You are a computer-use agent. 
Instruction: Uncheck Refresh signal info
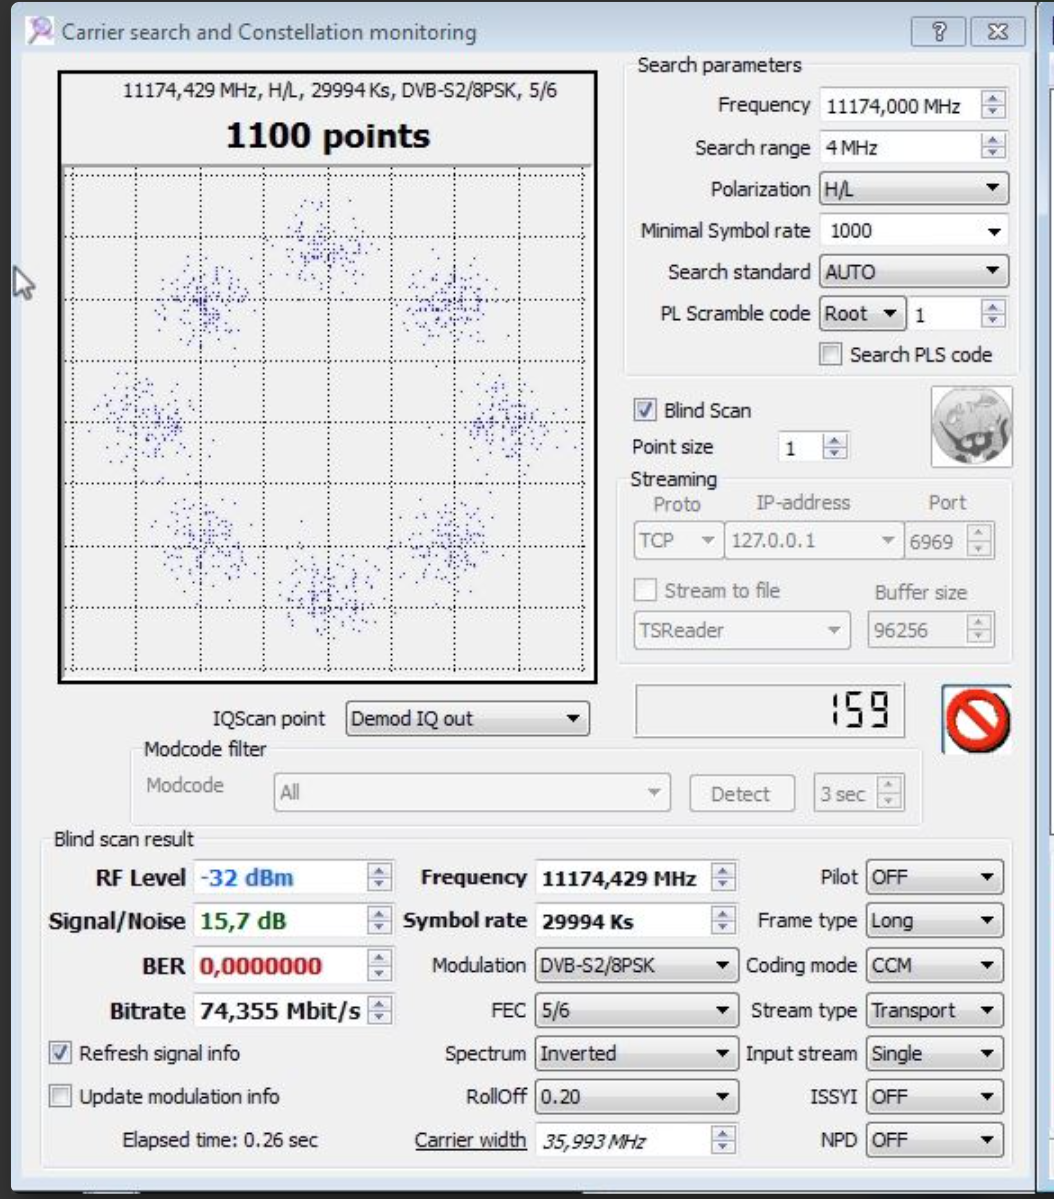pos(60,1053)
